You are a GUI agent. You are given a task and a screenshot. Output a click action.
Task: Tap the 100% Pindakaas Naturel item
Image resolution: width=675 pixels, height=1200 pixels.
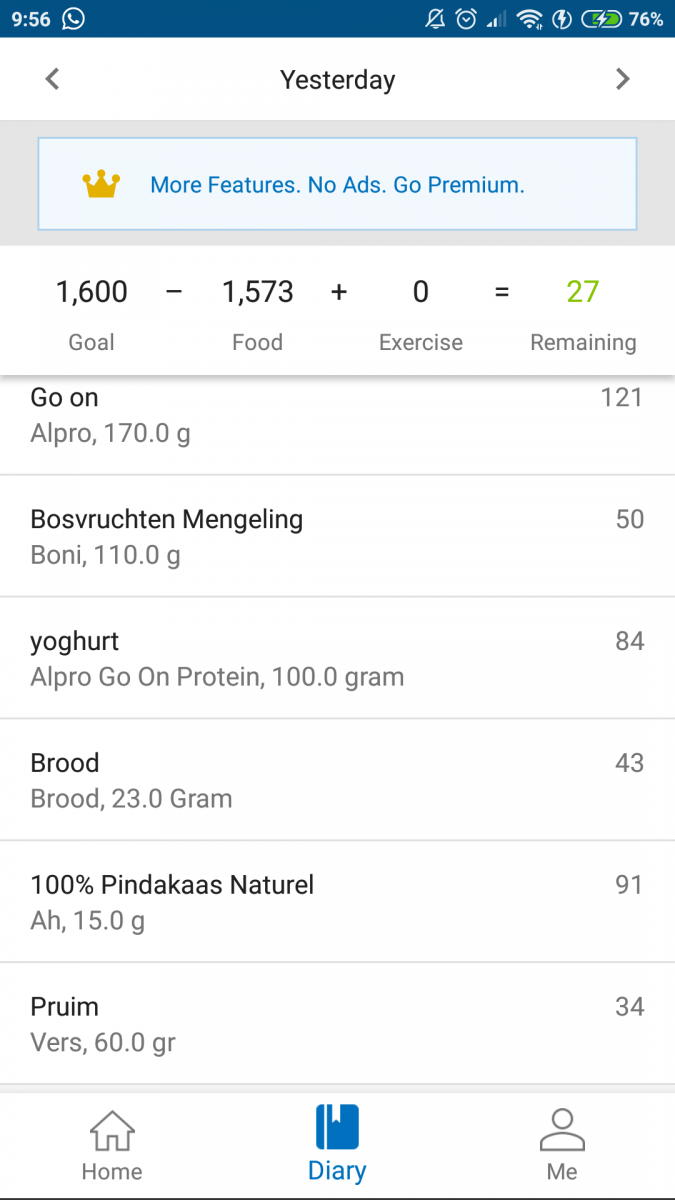(337, 900)
